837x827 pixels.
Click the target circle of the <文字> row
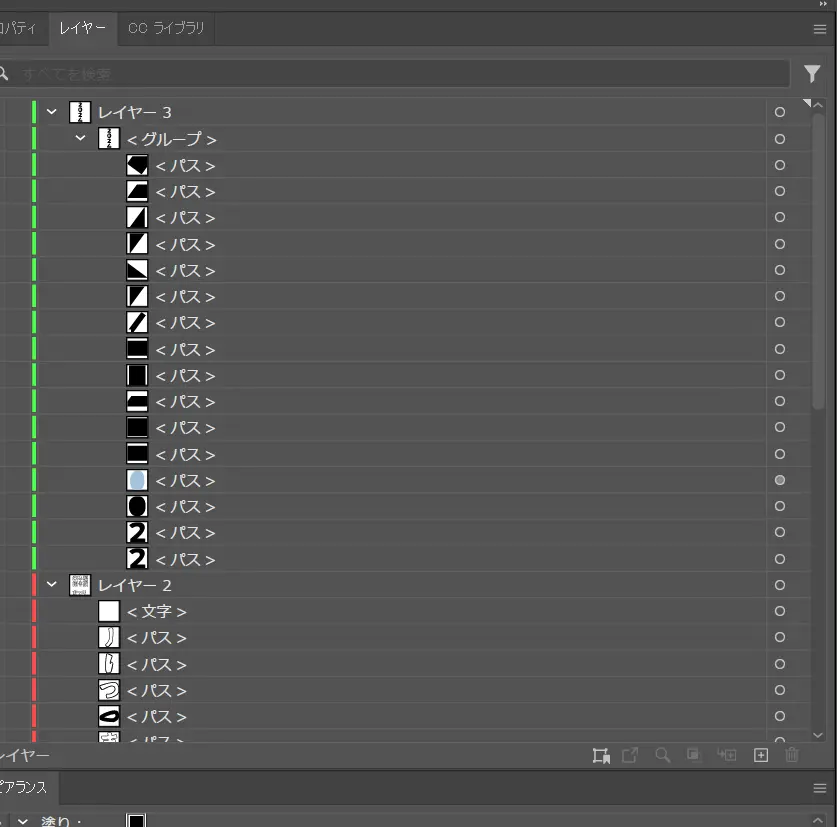[x=780, y=611]
